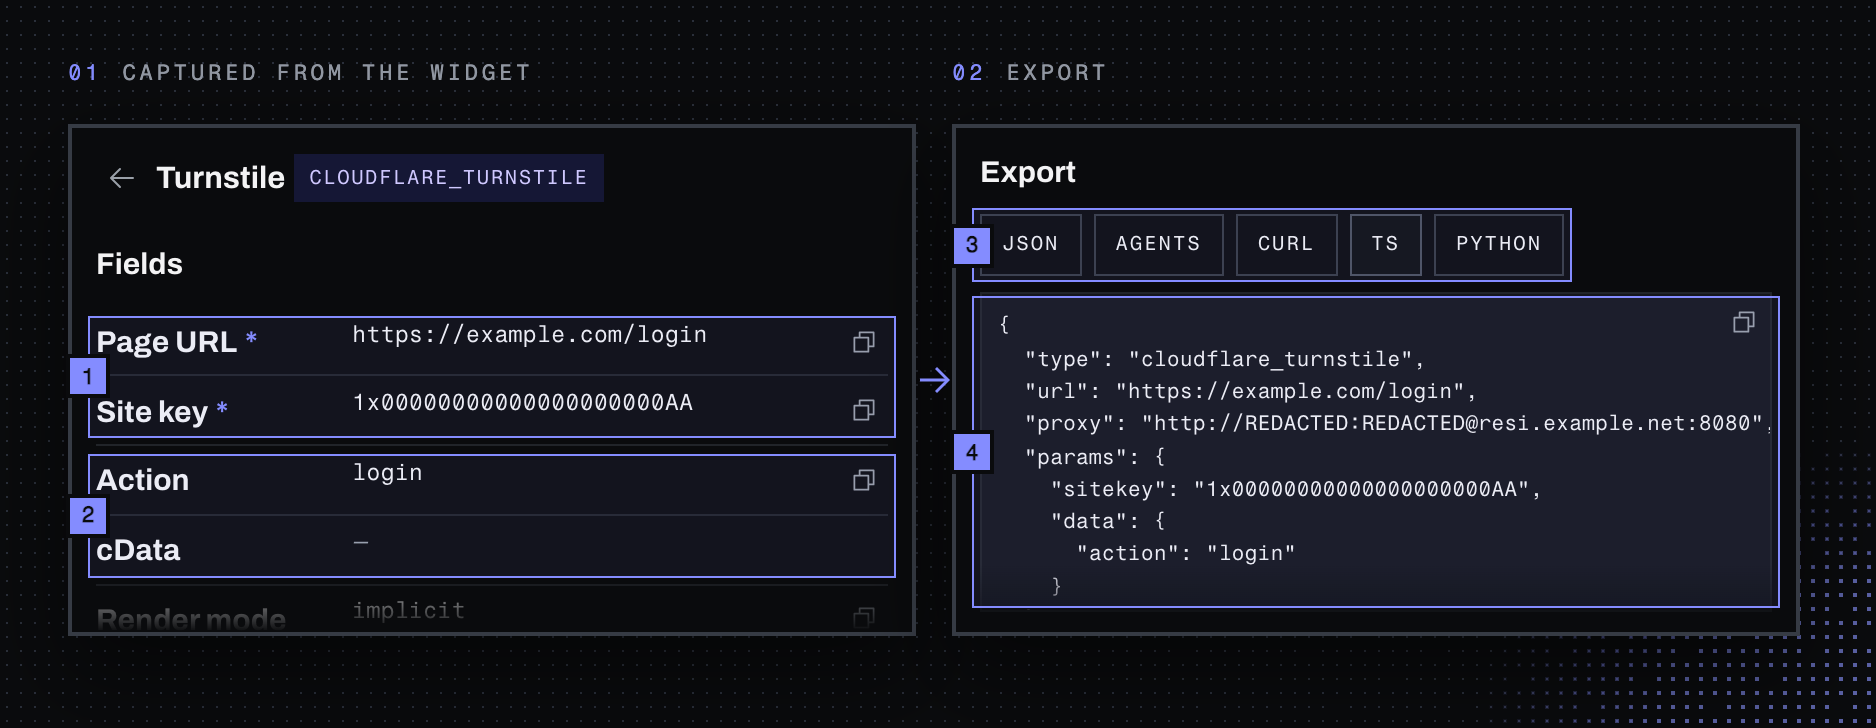Click the "sitekey" line in JSON export
Image resolution: width=1876 pixels, height=728 pixels.
[x=1296, y=489]
